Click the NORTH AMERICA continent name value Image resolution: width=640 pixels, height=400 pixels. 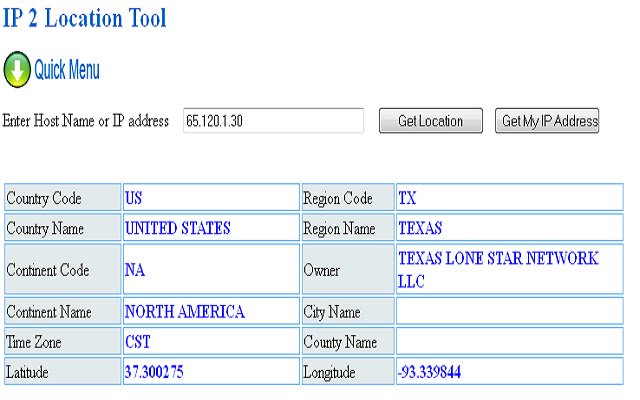[x=184, y=312]
